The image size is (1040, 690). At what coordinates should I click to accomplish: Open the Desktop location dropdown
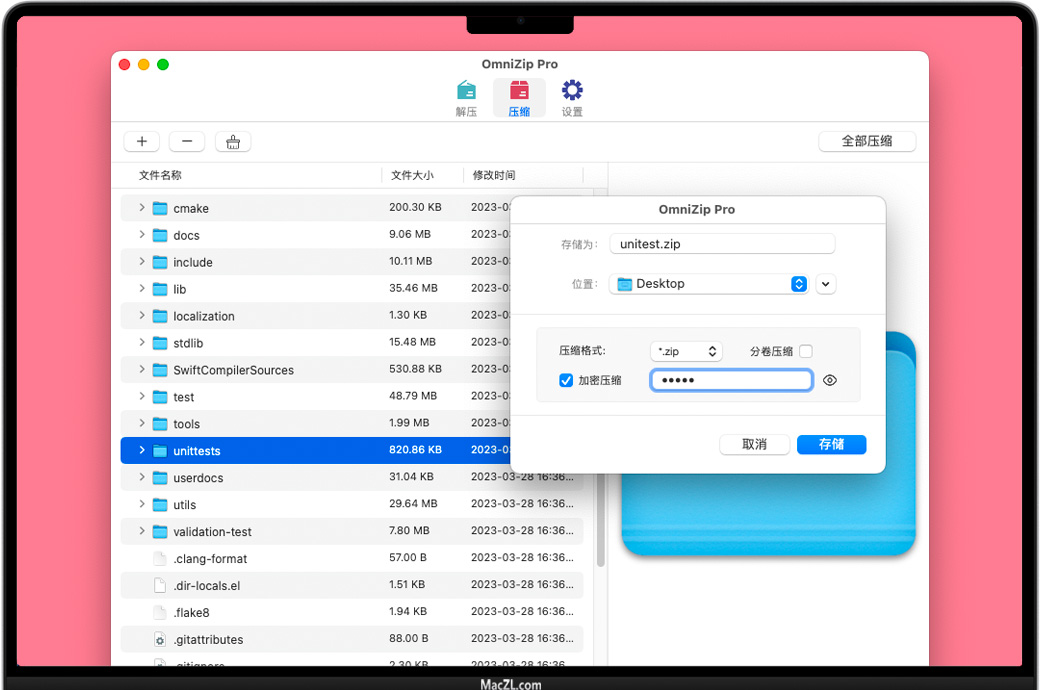click(709, 284)
